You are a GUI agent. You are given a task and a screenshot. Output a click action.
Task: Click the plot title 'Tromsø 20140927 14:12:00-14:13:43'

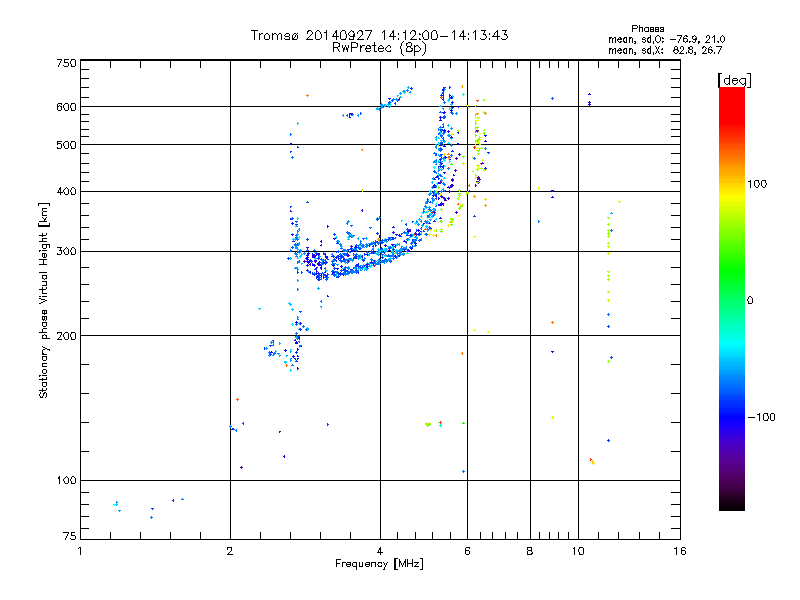coord(379,35)
